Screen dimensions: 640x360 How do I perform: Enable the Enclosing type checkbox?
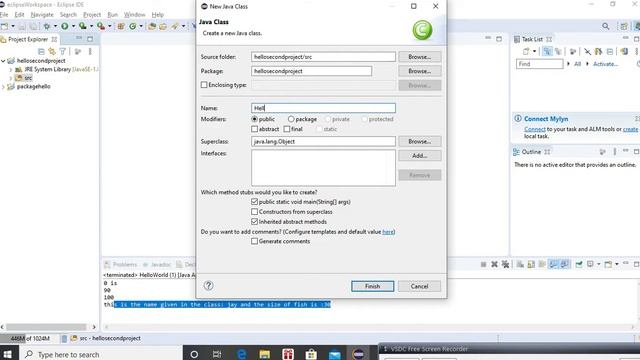[204, 85]
